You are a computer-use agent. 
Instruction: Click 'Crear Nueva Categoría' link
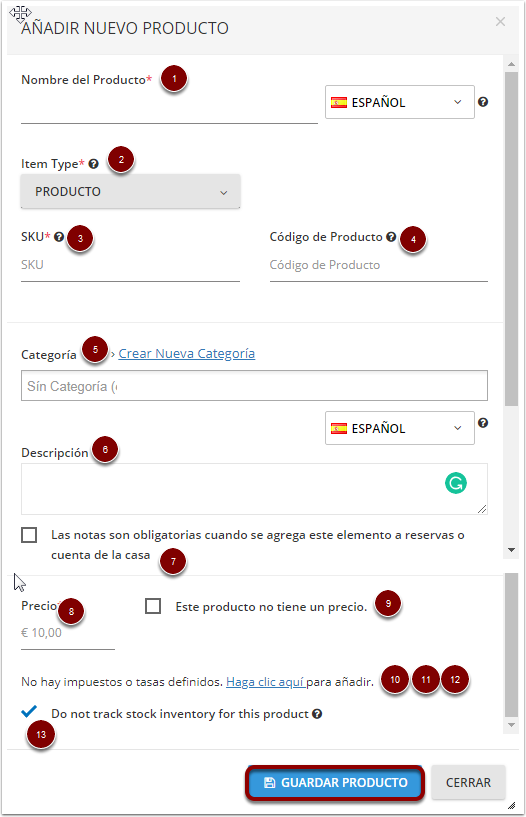click(x=186, y=354)
